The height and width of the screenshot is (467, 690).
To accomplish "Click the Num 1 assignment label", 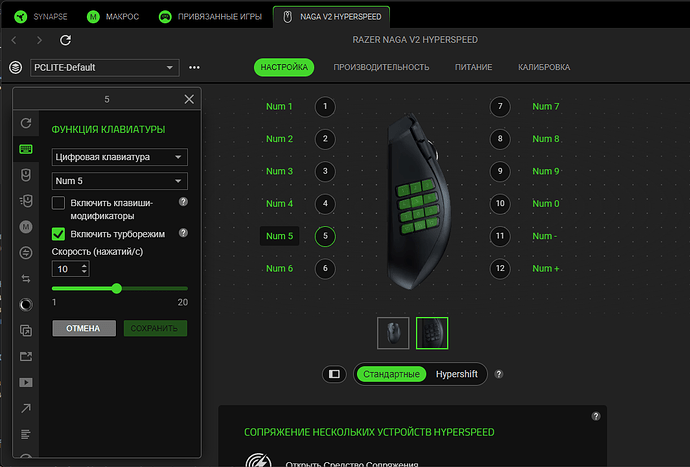I will [279, 107].
